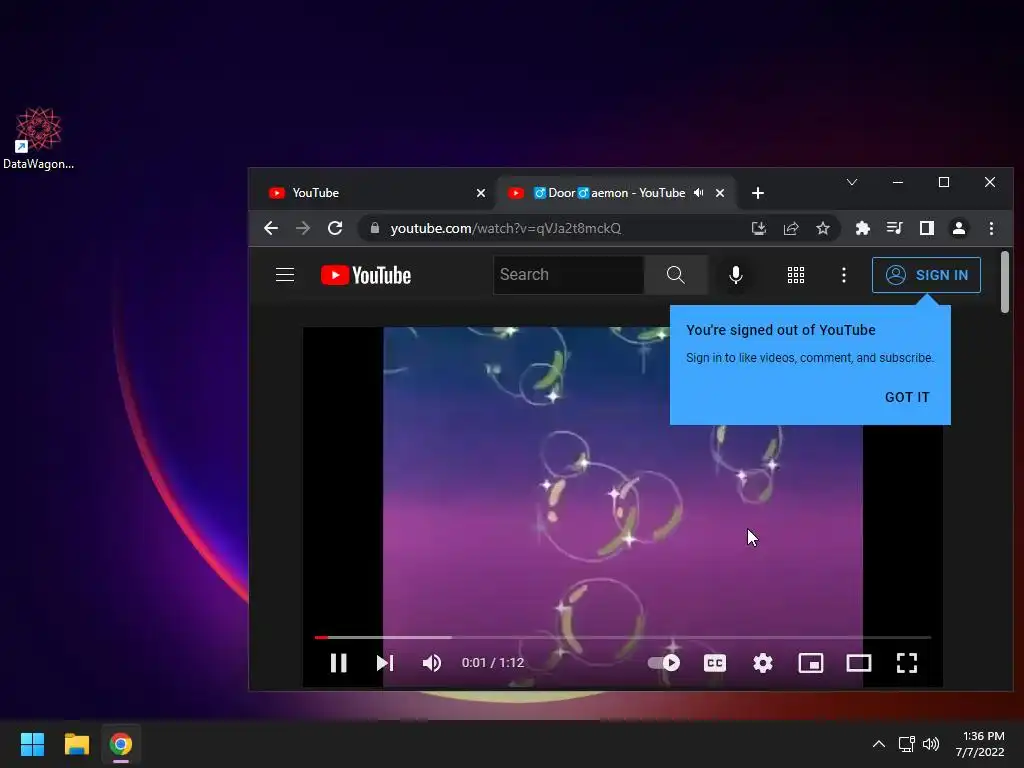Click the address bar URL
Image resolution: width=1024 pixels, height=768 pixels.
505,228
